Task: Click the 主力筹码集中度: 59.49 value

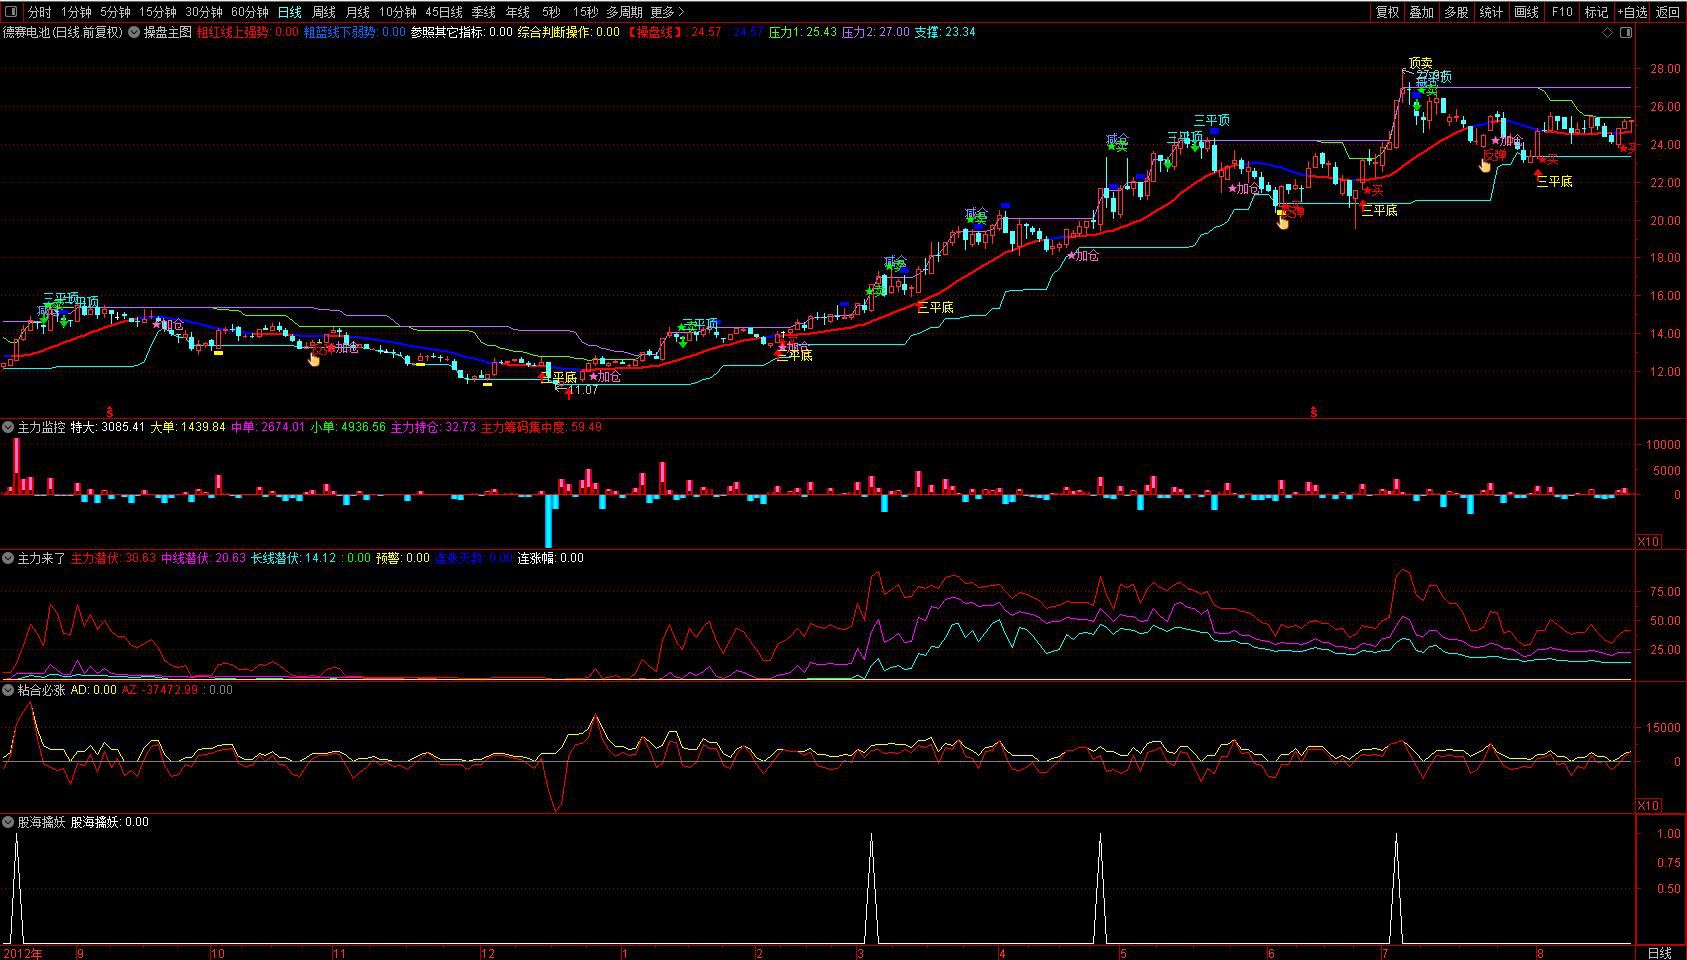Action: [541, 427]
